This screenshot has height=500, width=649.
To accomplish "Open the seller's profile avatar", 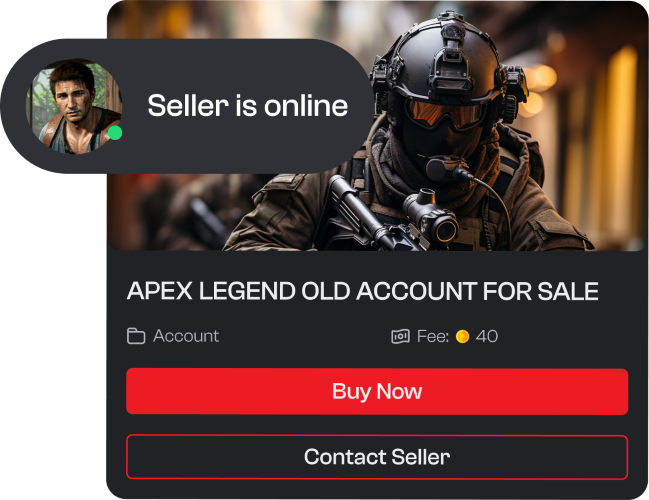I will tap(74, 106).
